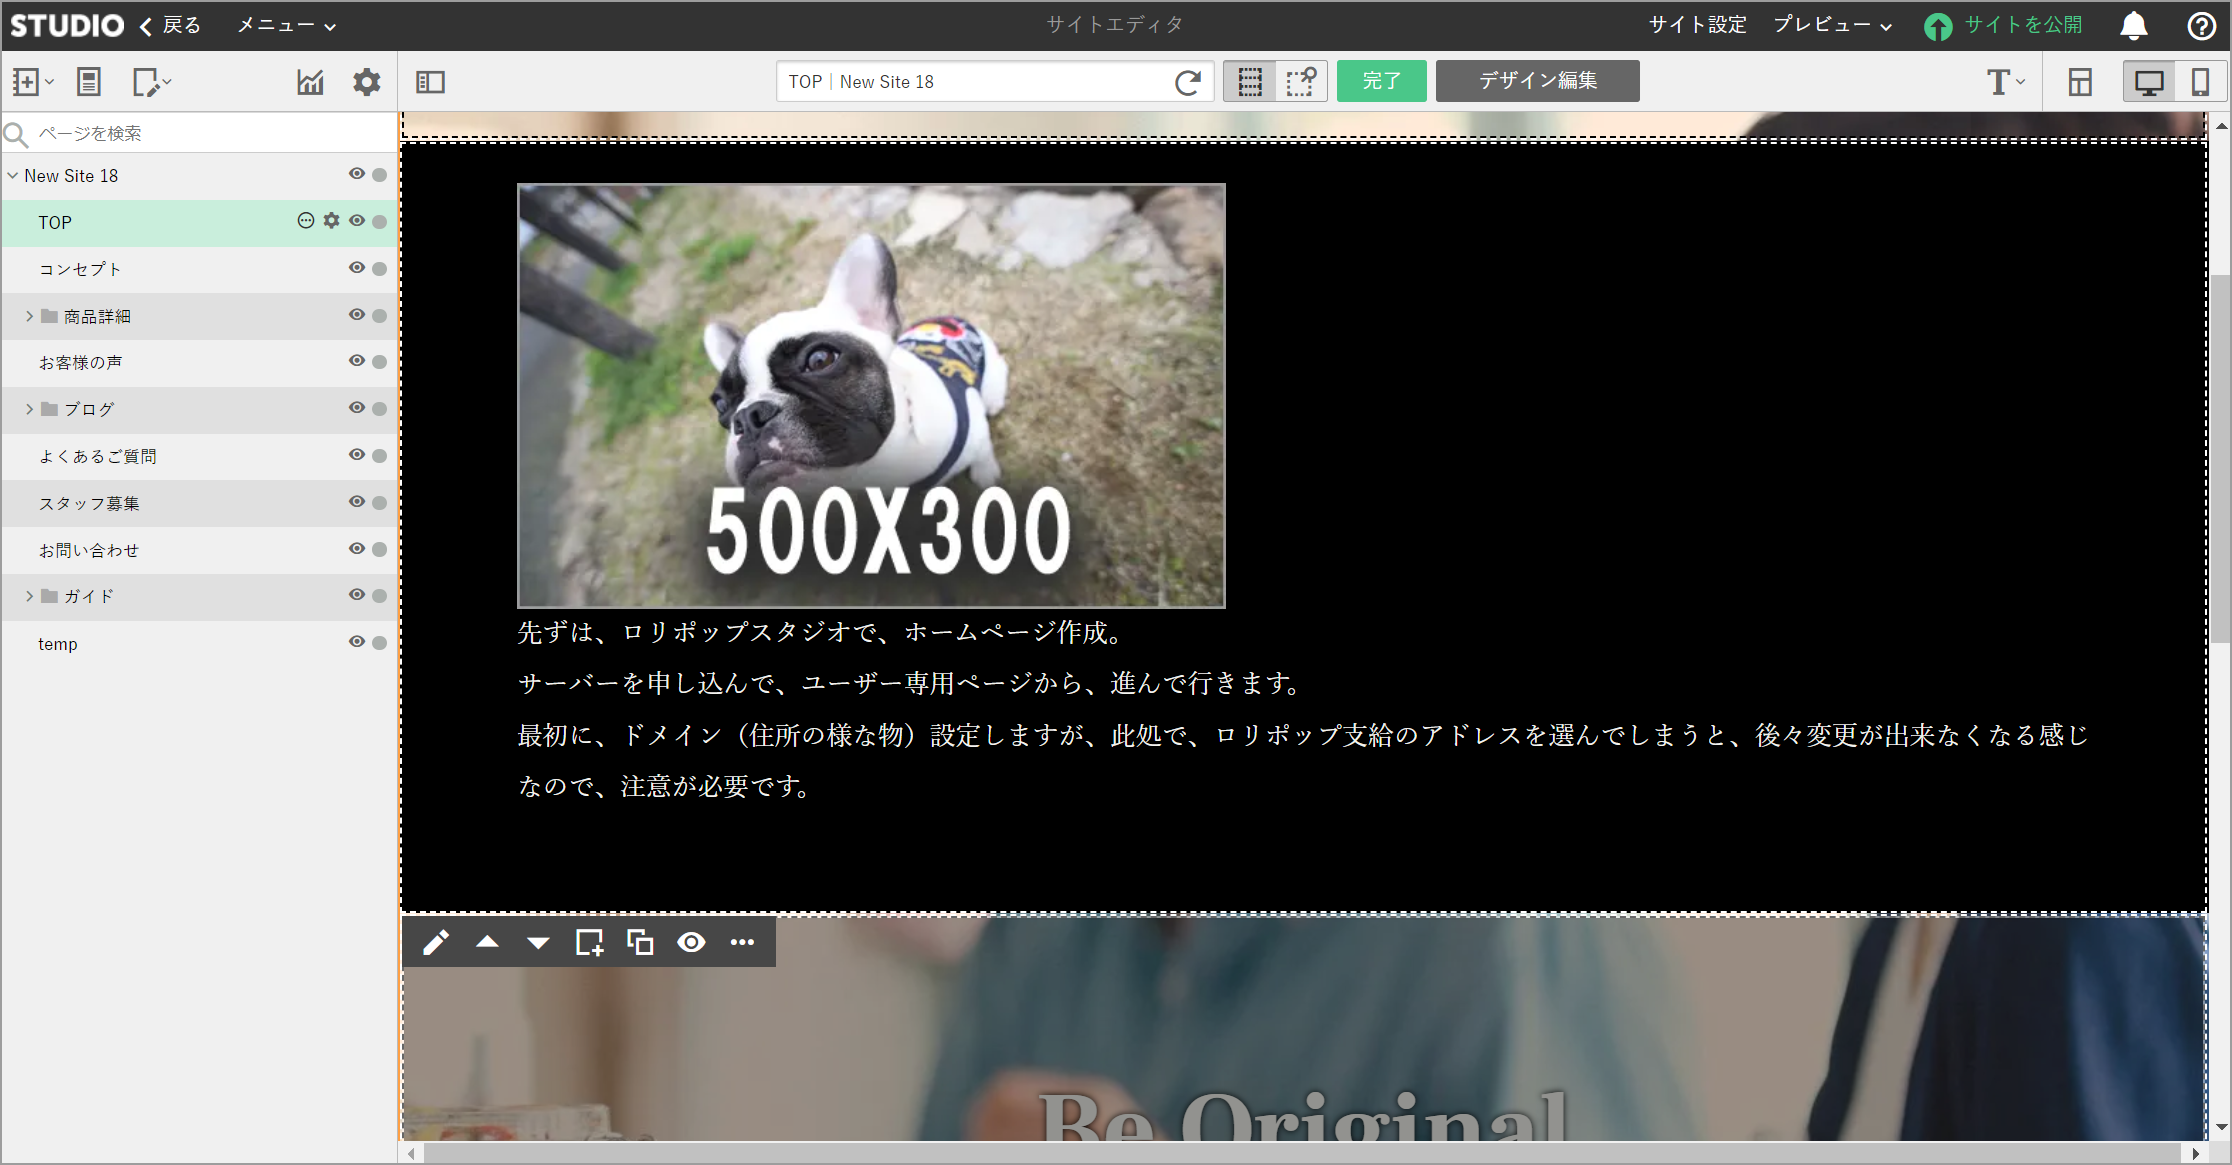
Task: Open notifications bell icon
Action: click(2133, 26)
